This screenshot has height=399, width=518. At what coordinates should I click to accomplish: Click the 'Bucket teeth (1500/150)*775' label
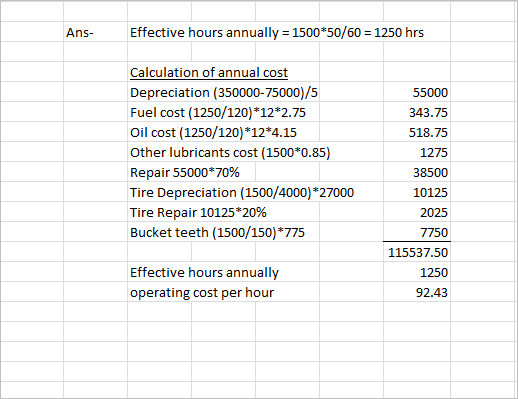[217, 232]
